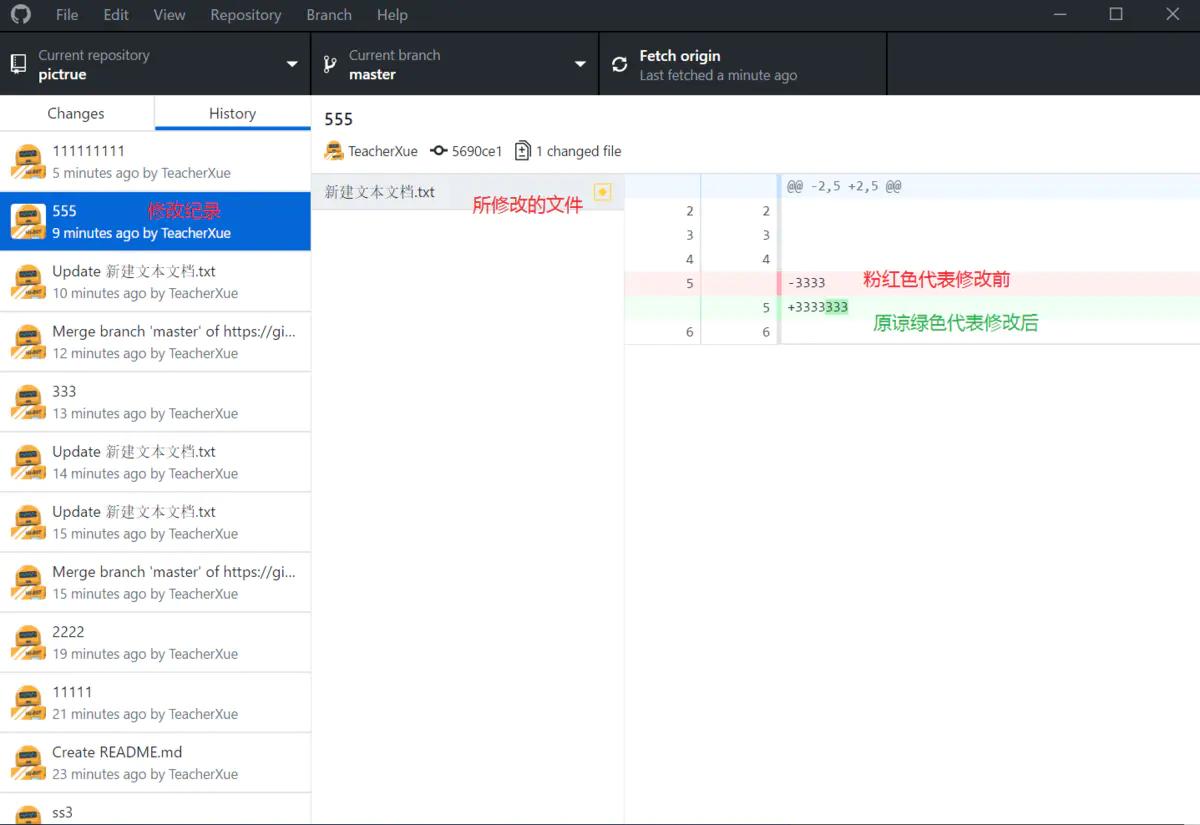Select the Update commit from 10 minutes ago
This screenshot has width=1200, height=825.
pos(155,281)
